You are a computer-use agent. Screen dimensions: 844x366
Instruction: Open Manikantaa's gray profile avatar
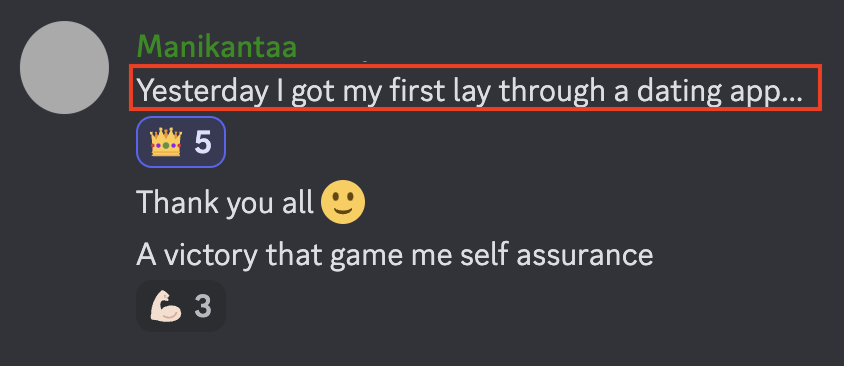tap(65, 67)
